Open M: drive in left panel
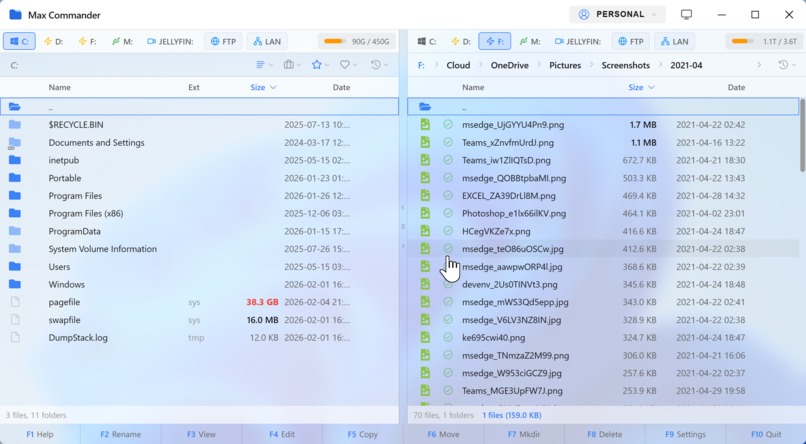This screenshot has height=444, width=806. click(x=122, y=41)
